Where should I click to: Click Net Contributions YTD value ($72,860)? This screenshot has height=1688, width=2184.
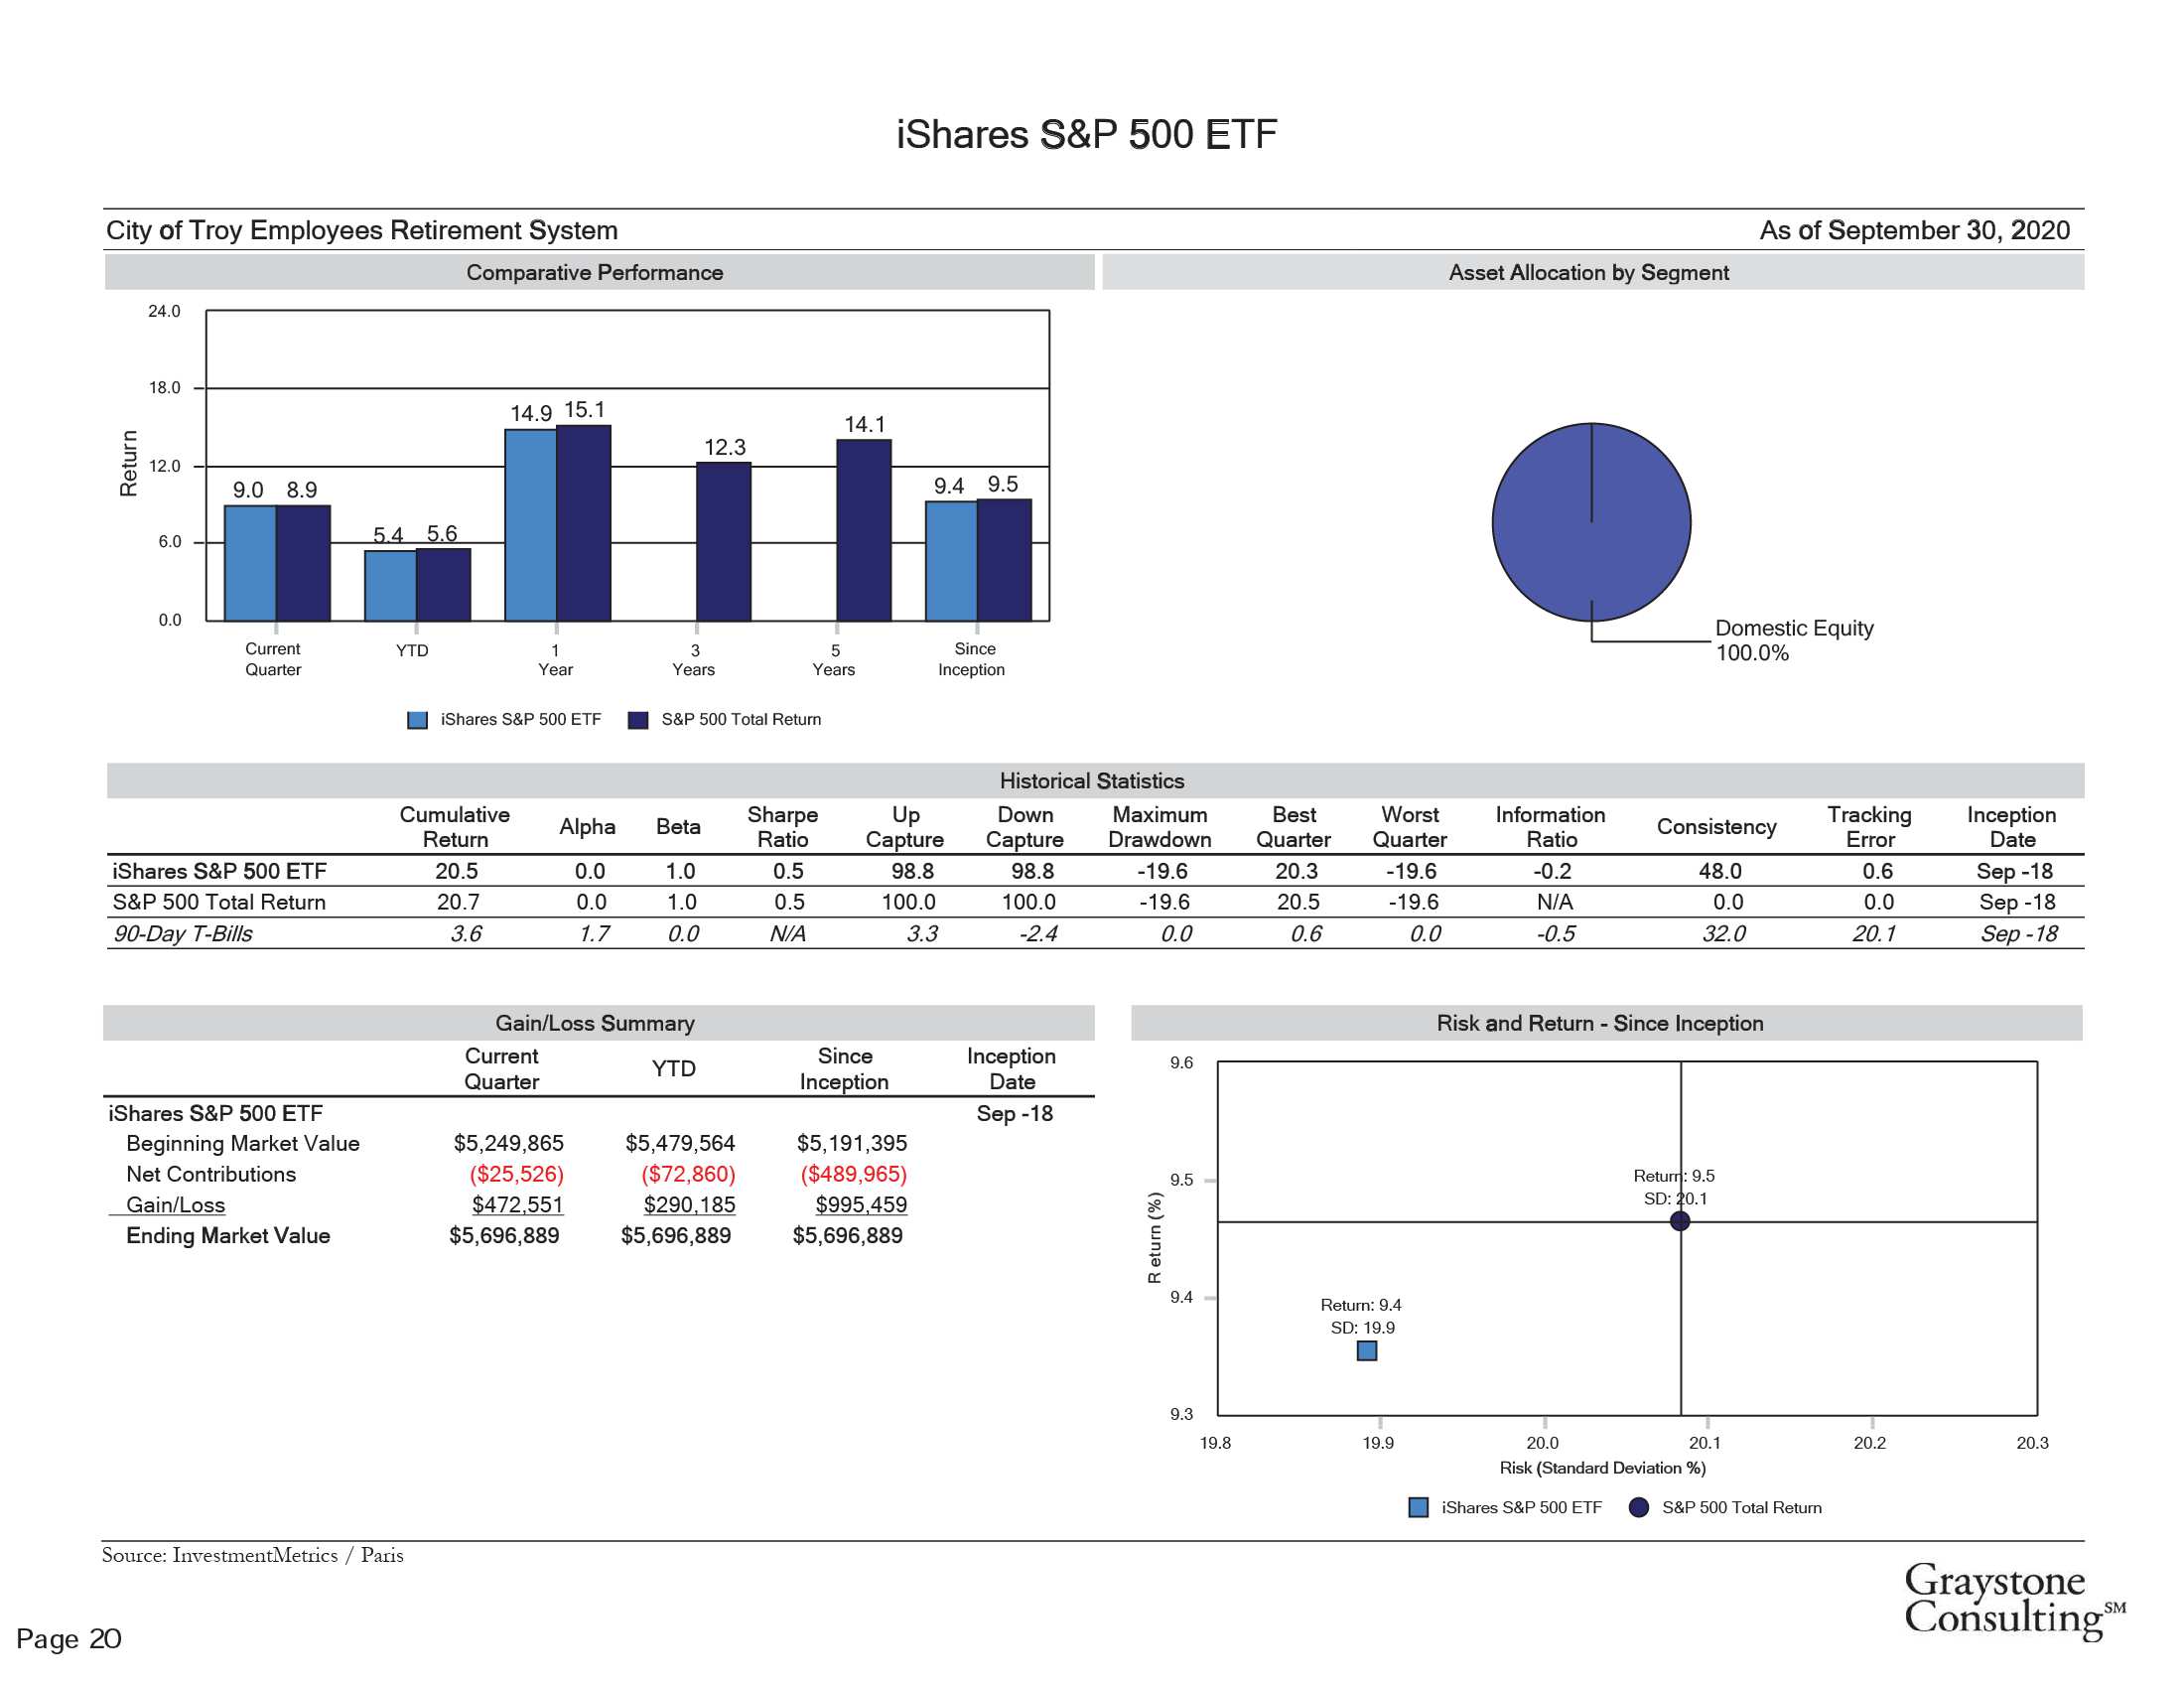(x=689, y=1174)
